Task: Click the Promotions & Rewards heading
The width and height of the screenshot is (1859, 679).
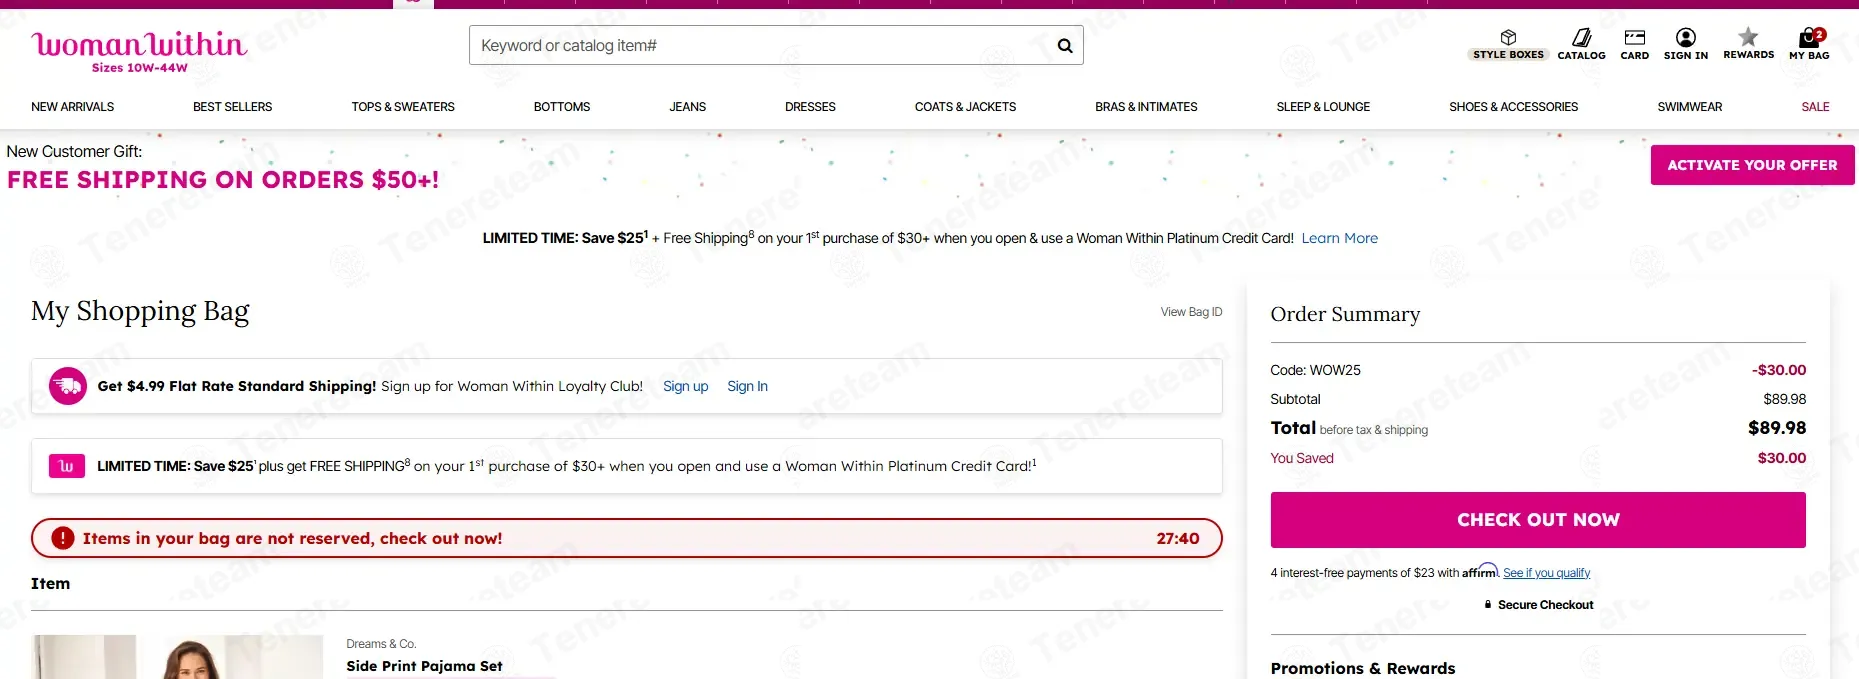Action: [x=1363, y=668]
